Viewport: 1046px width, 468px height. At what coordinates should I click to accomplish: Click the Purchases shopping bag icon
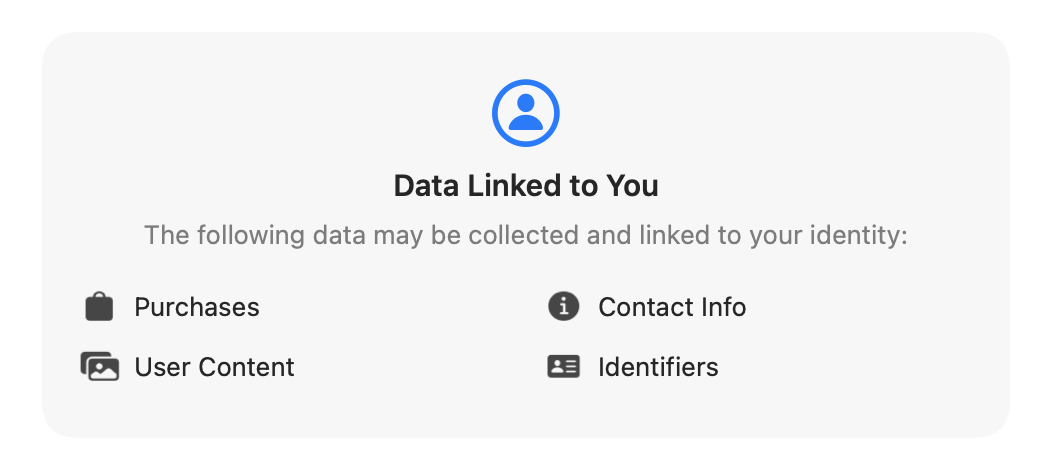coord(99,307)
